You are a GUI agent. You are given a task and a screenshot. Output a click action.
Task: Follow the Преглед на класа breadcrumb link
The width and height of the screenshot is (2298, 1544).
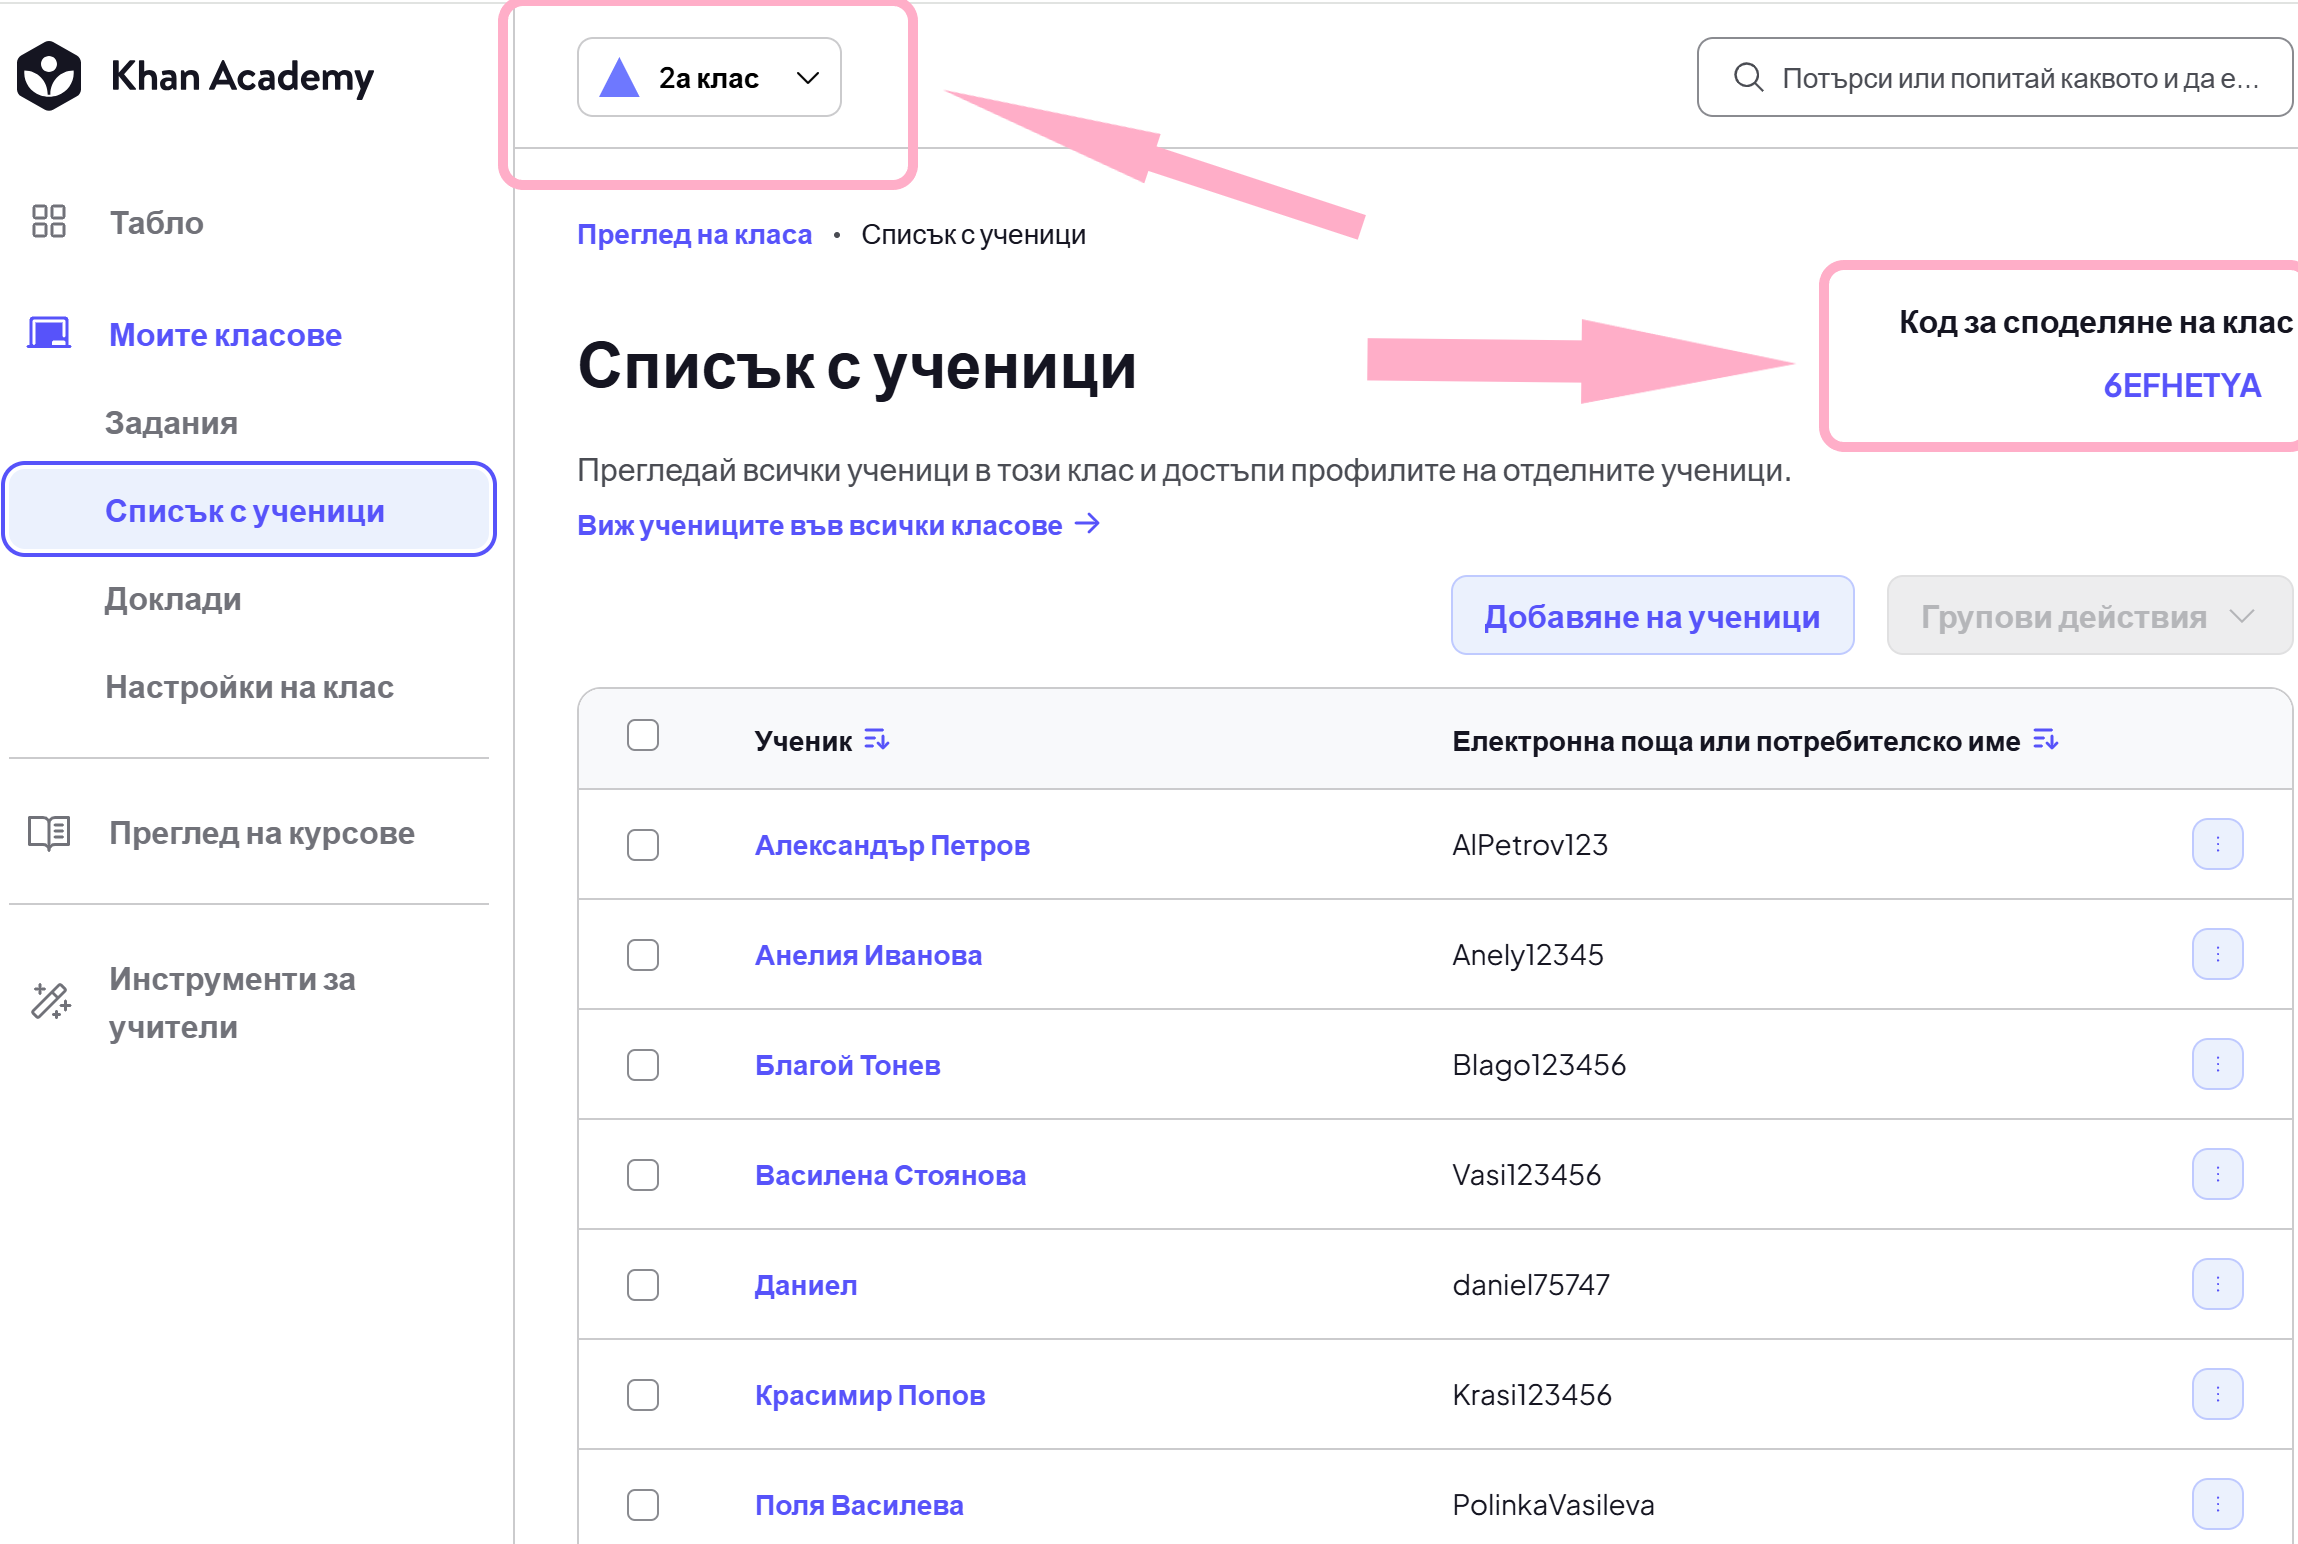click(694, 234)
